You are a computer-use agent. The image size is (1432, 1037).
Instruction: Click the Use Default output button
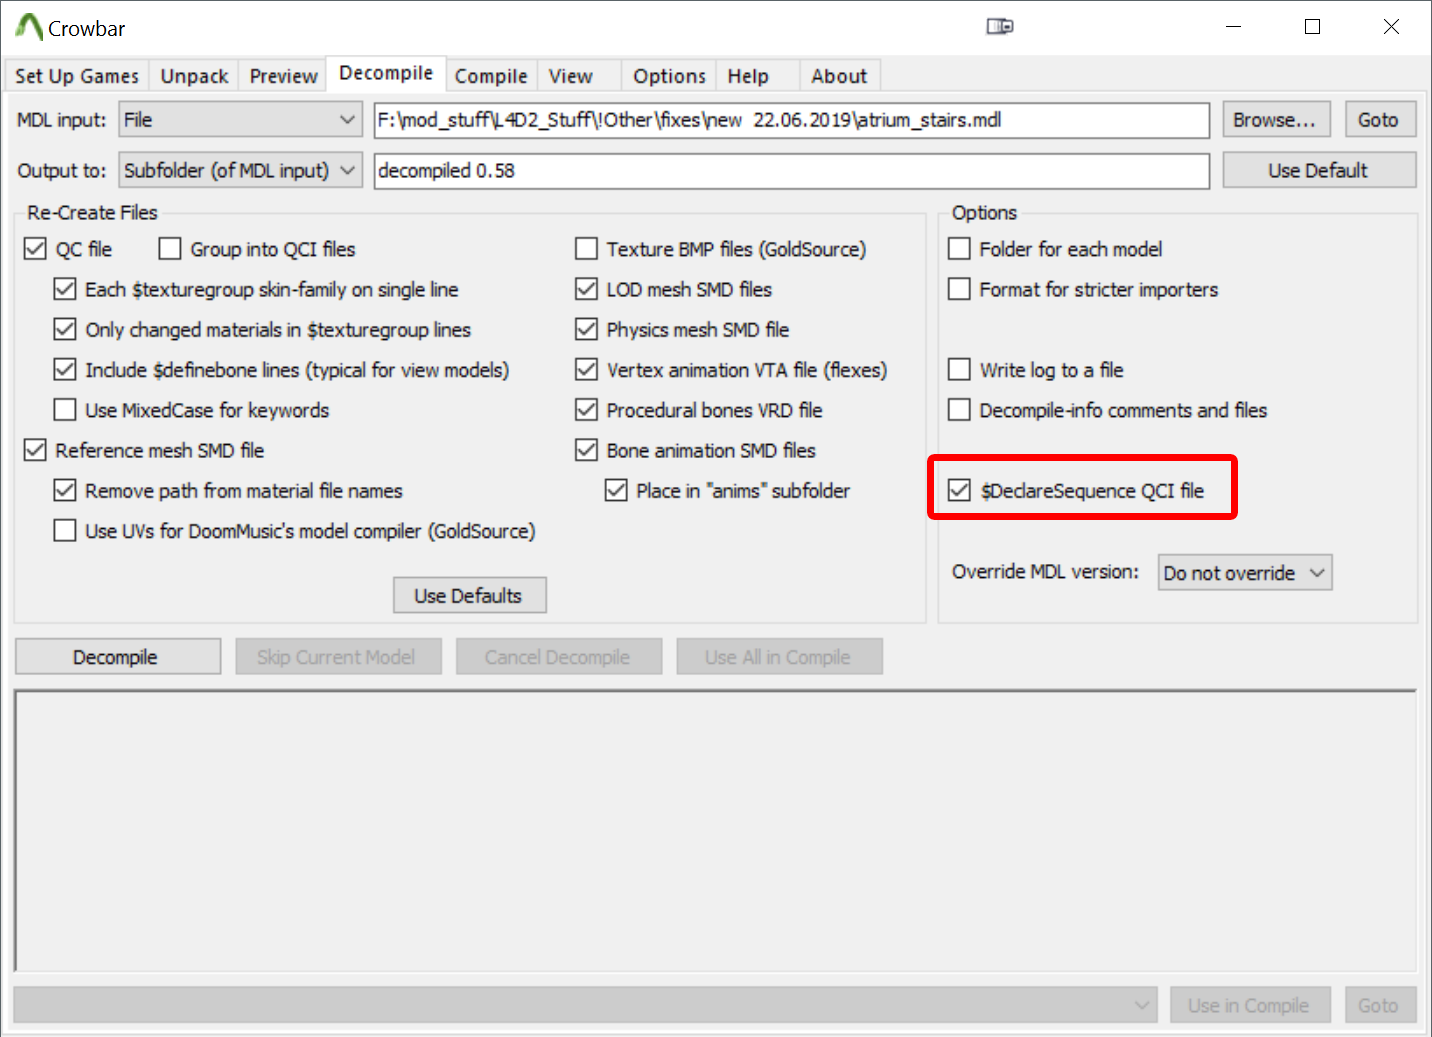[x=1318, y=170]
